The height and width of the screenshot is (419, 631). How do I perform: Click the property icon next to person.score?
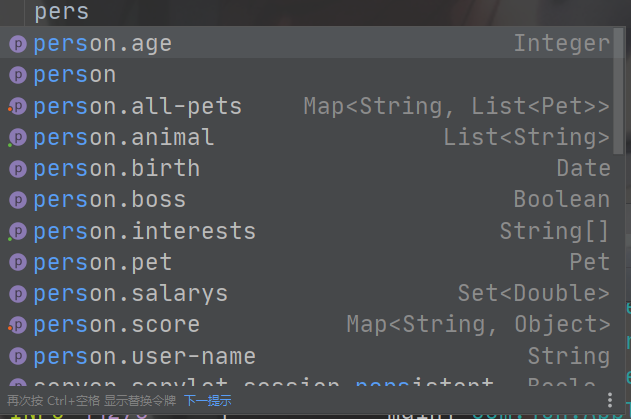(17, 326)
